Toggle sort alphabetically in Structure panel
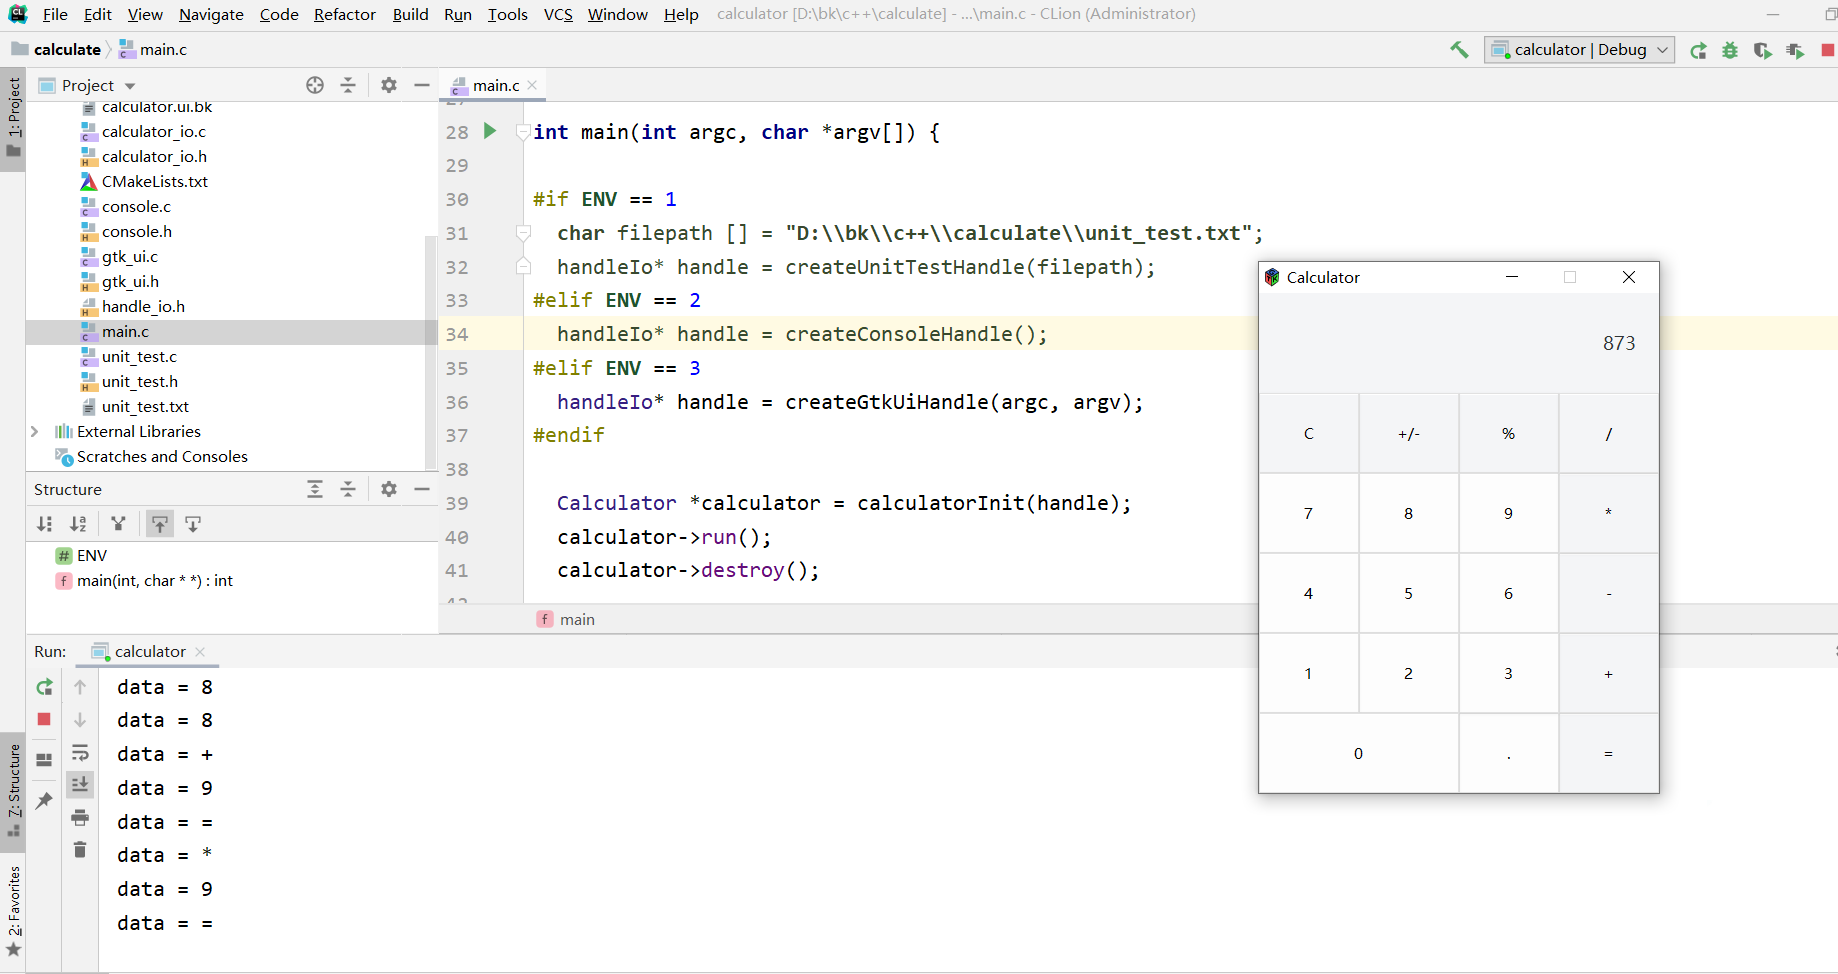The height and width of the screenshot is (974, 1838). pos(78,524)
